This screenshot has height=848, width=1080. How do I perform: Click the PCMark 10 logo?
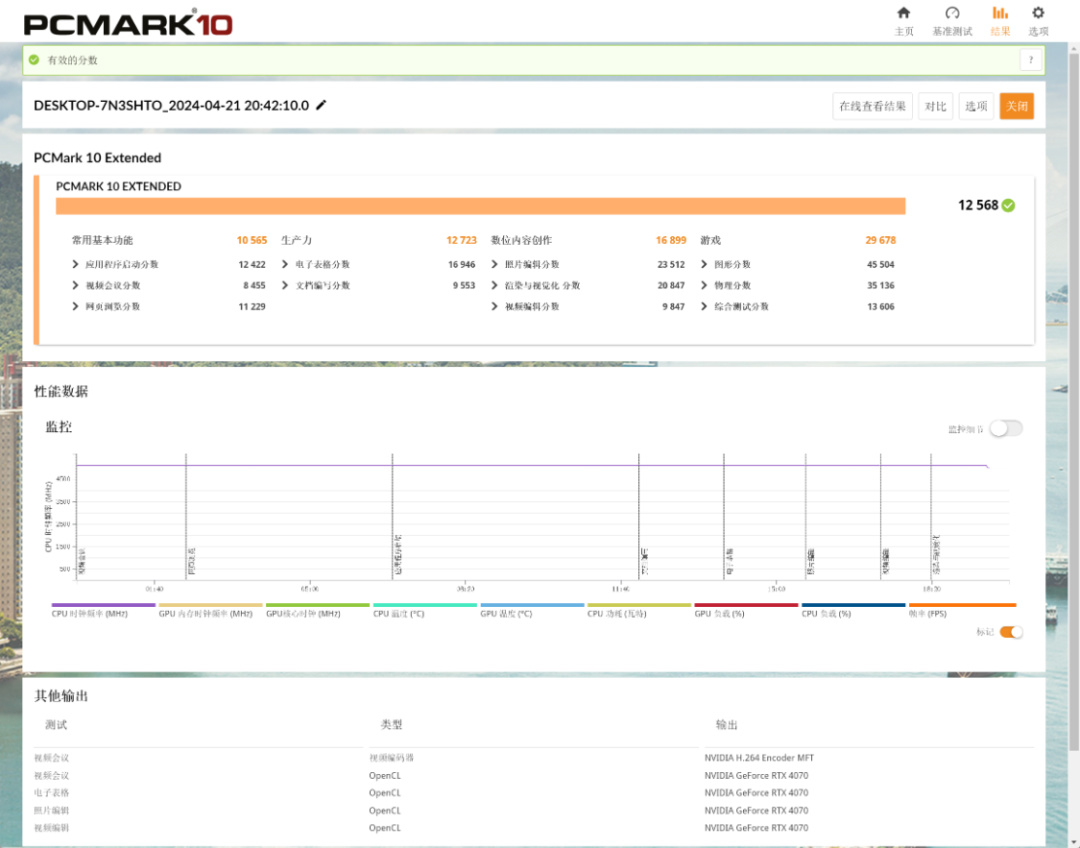(x=128, y=24)
